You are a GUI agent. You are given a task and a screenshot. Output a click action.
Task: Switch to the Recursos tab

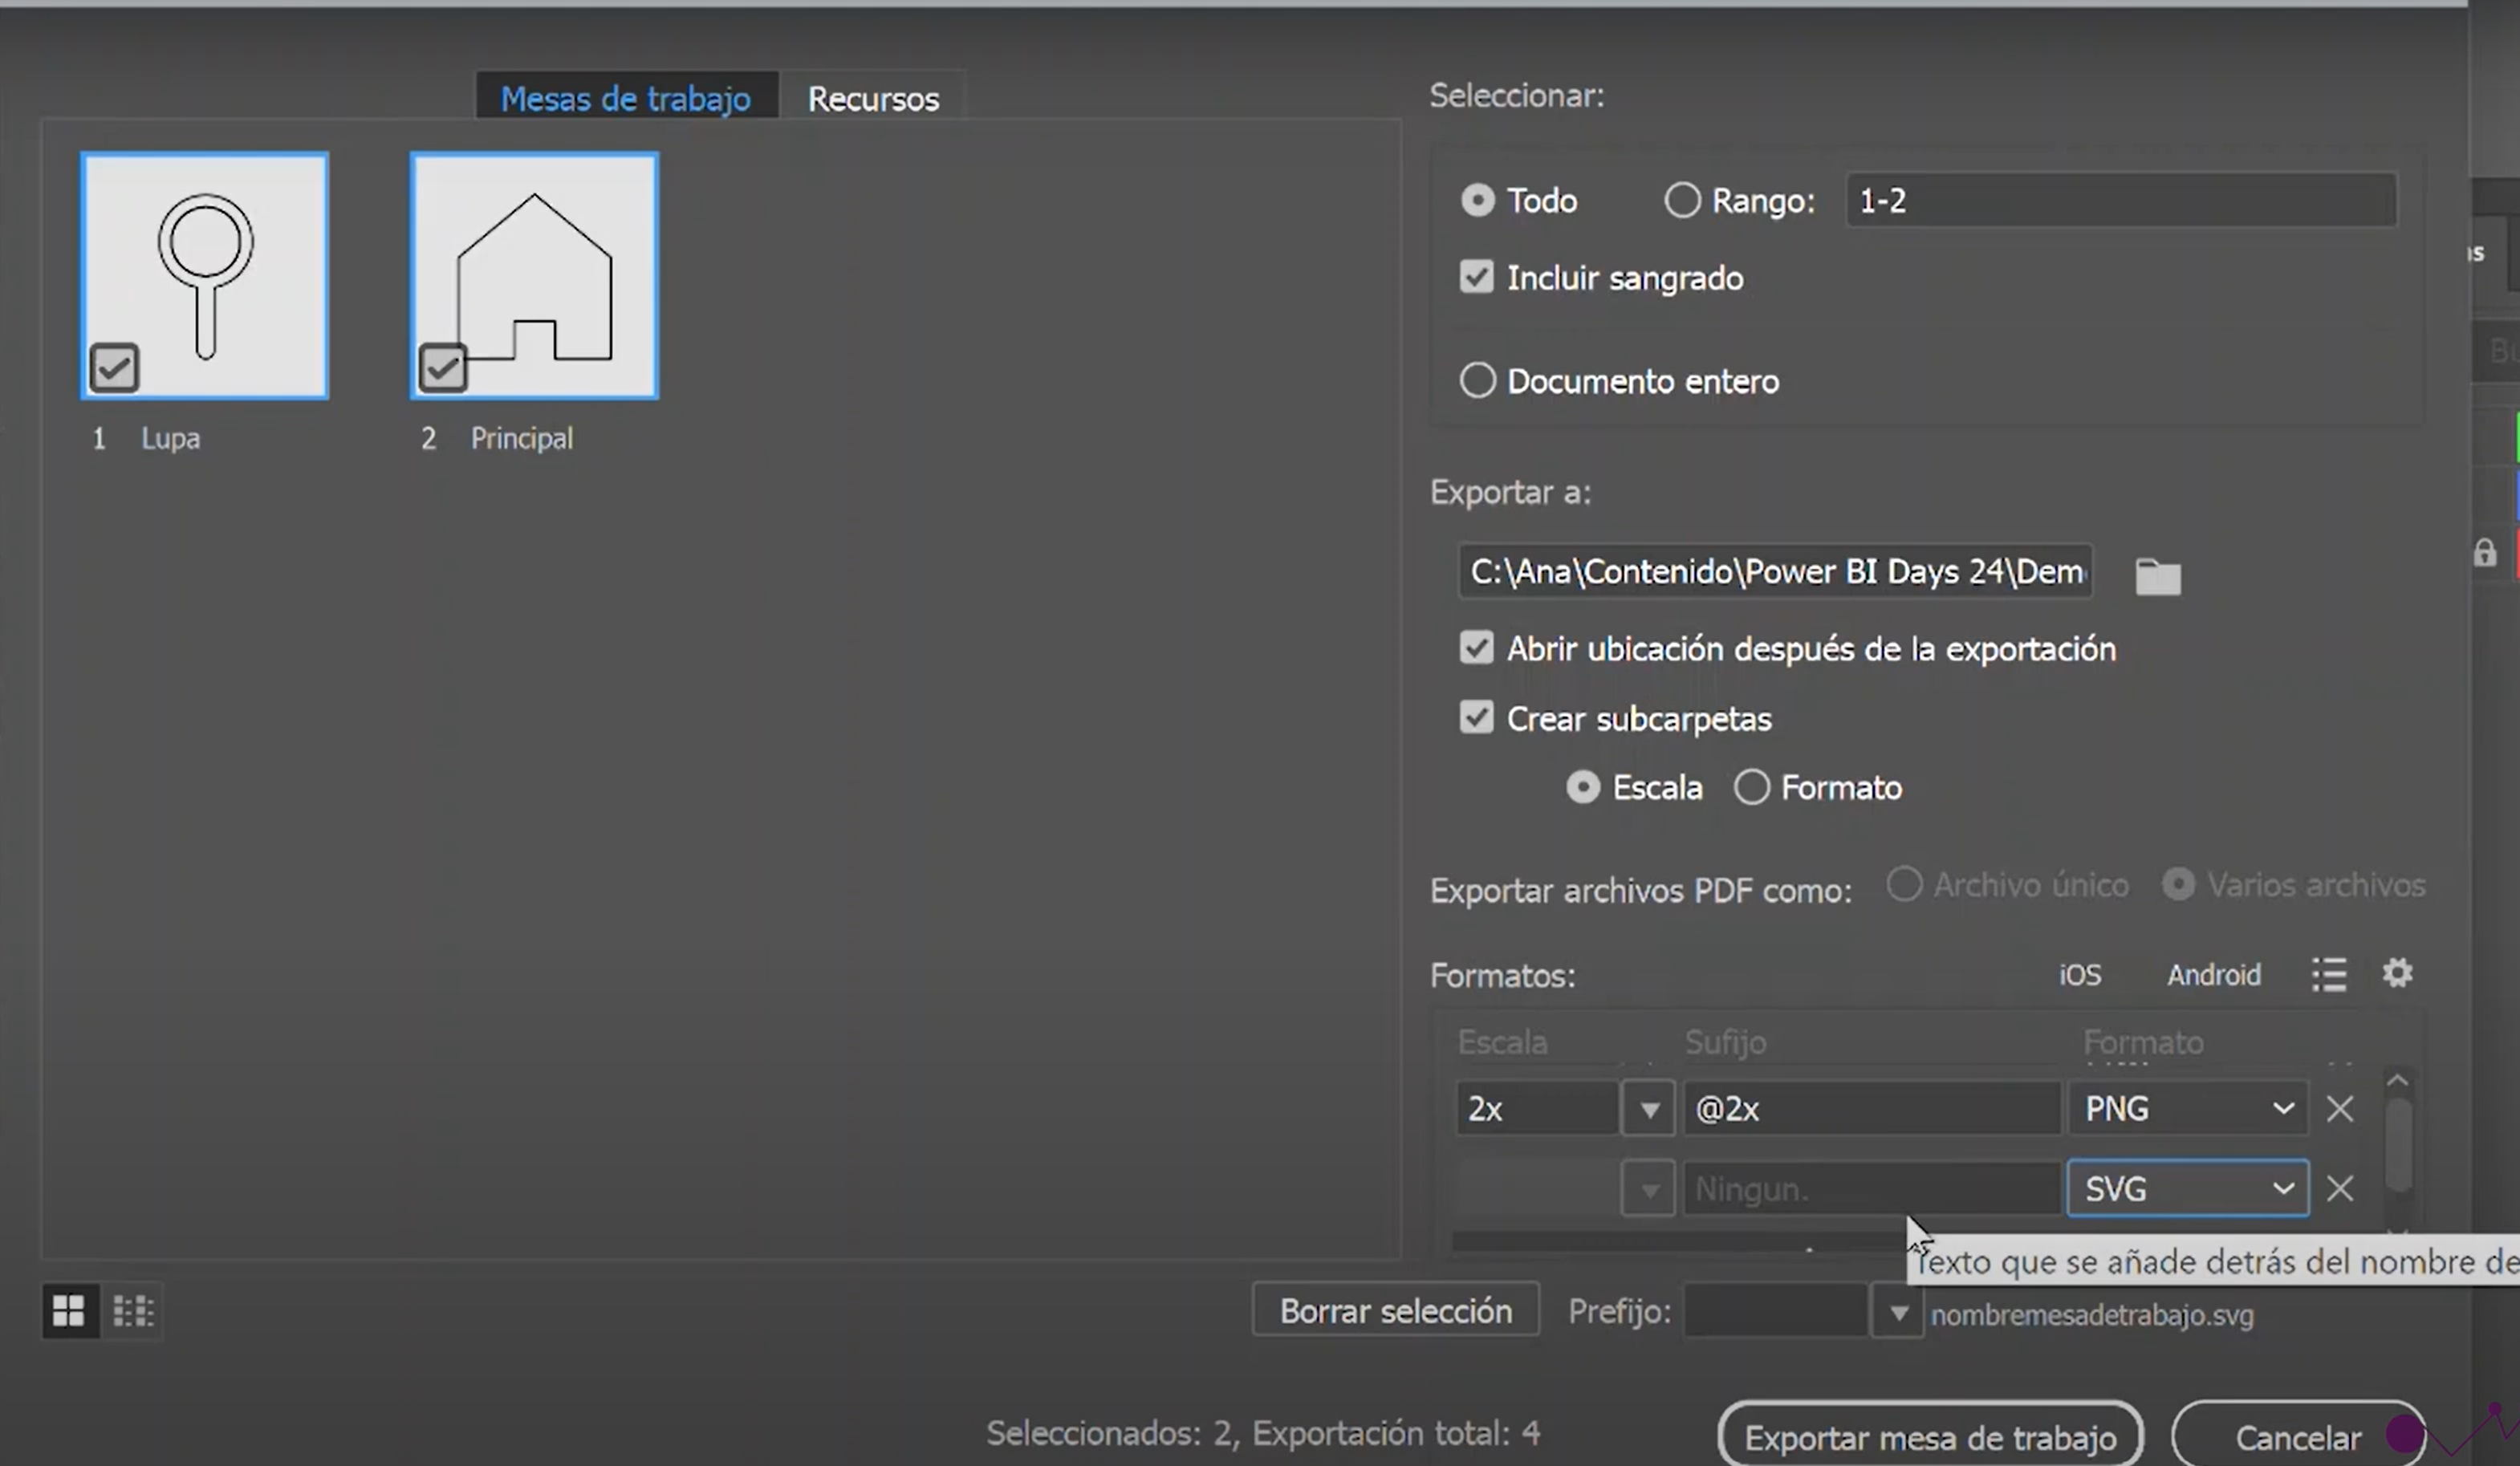click(873, 99)
